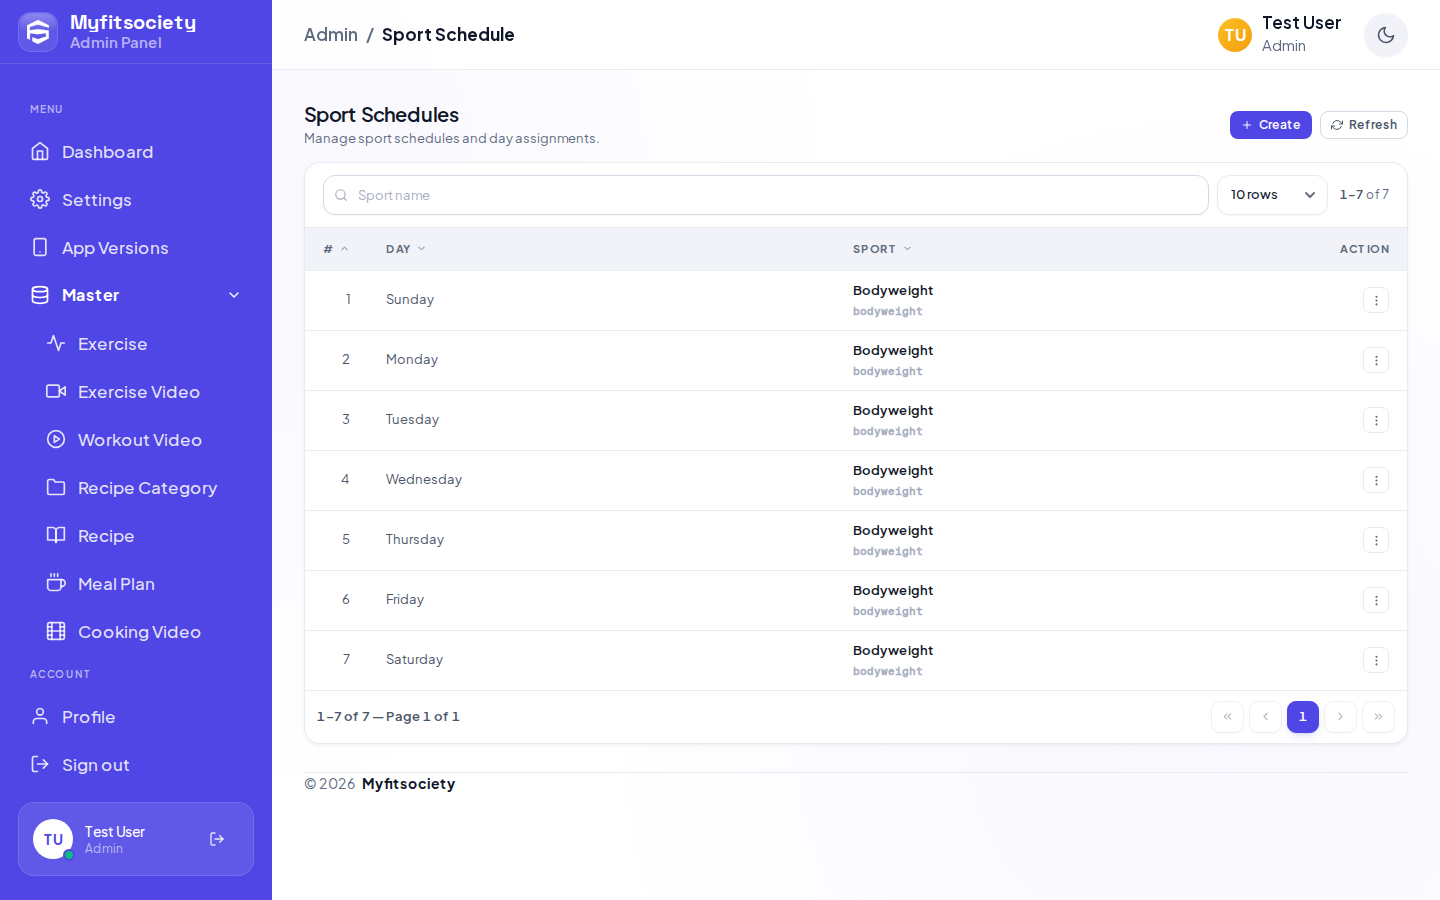The width and height of the screenshot is (1440, 900).
Task: Open the 10 rows dropdown
Action: click(x=1272, y=195)
